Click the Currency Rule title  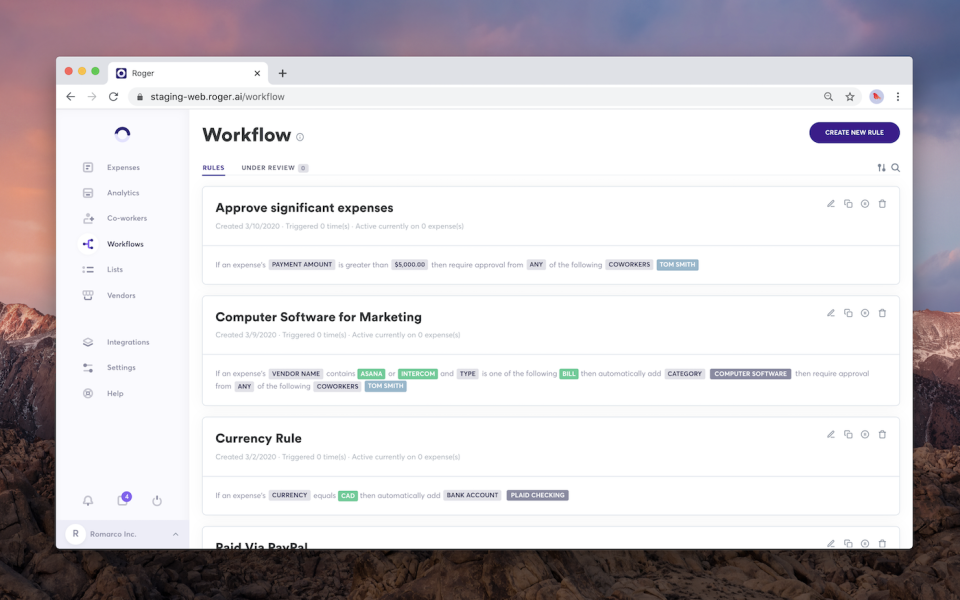[x=258, y=438]
